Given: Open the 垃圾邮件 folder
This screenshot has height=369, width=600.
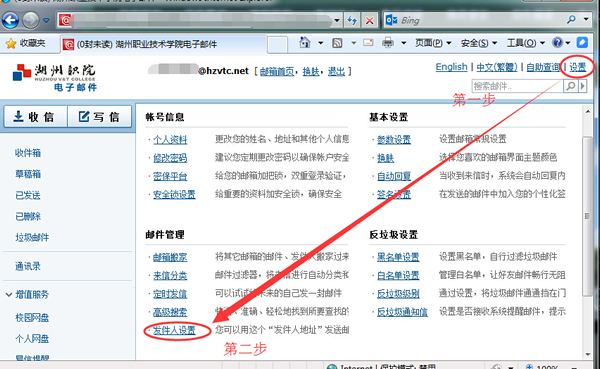Looking at the screenshot, I should [x=32, y=237].
